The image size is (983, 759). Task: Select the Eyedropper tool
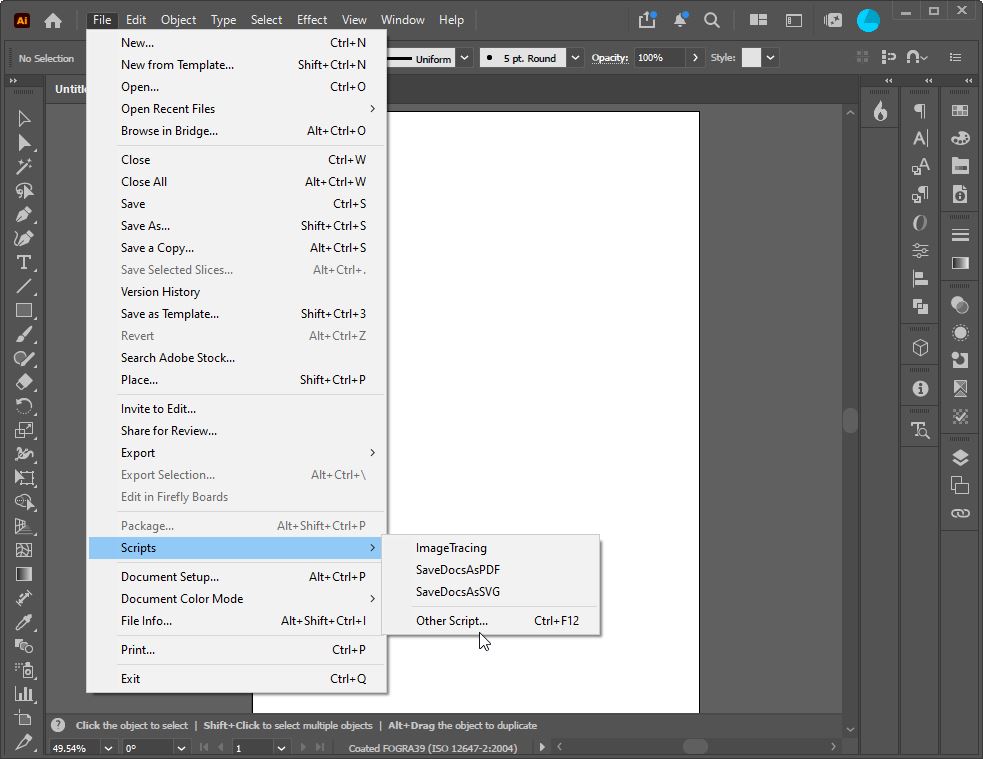[x=24, y=622]
